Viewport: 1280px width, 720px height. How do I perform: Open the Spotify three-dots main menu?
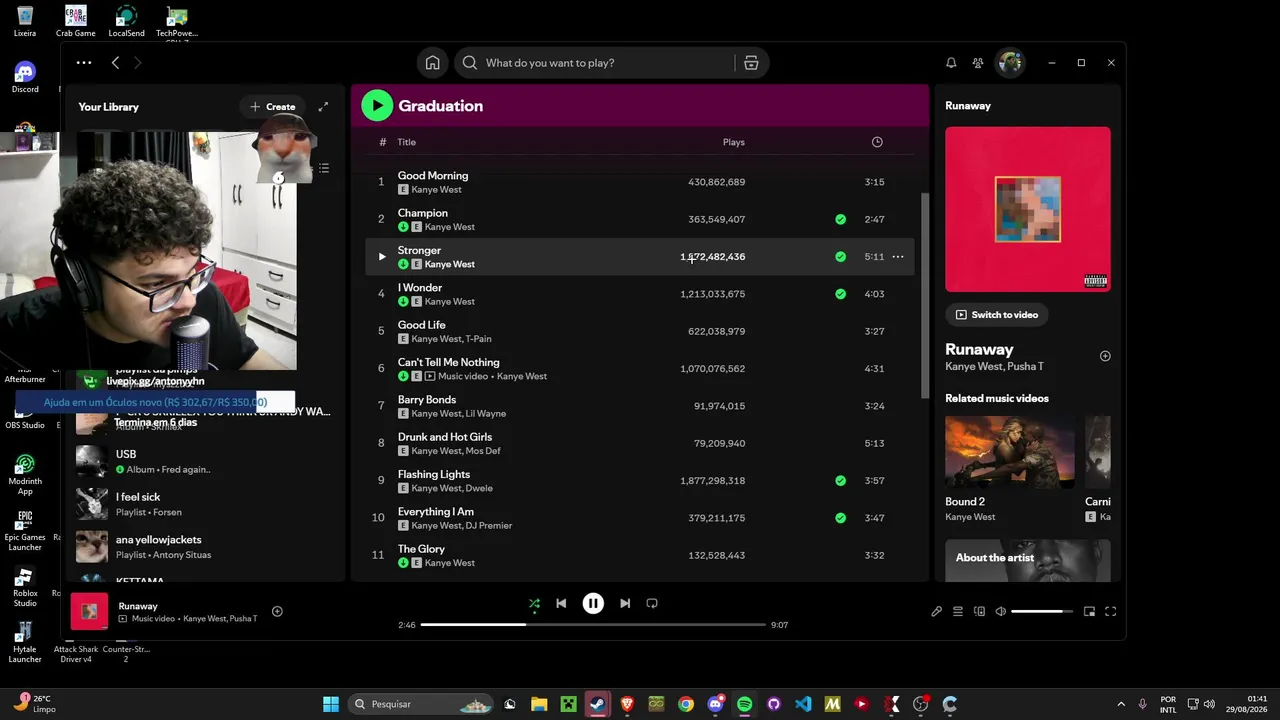pyautogui.click(x=84, y=63)
